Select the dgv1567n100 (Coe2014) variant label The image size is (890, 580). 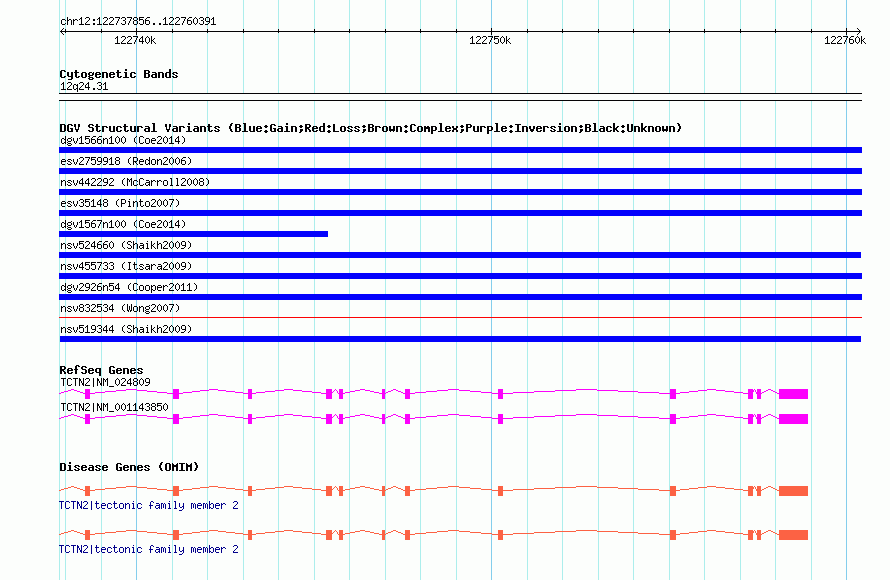(x=123, y=224)
